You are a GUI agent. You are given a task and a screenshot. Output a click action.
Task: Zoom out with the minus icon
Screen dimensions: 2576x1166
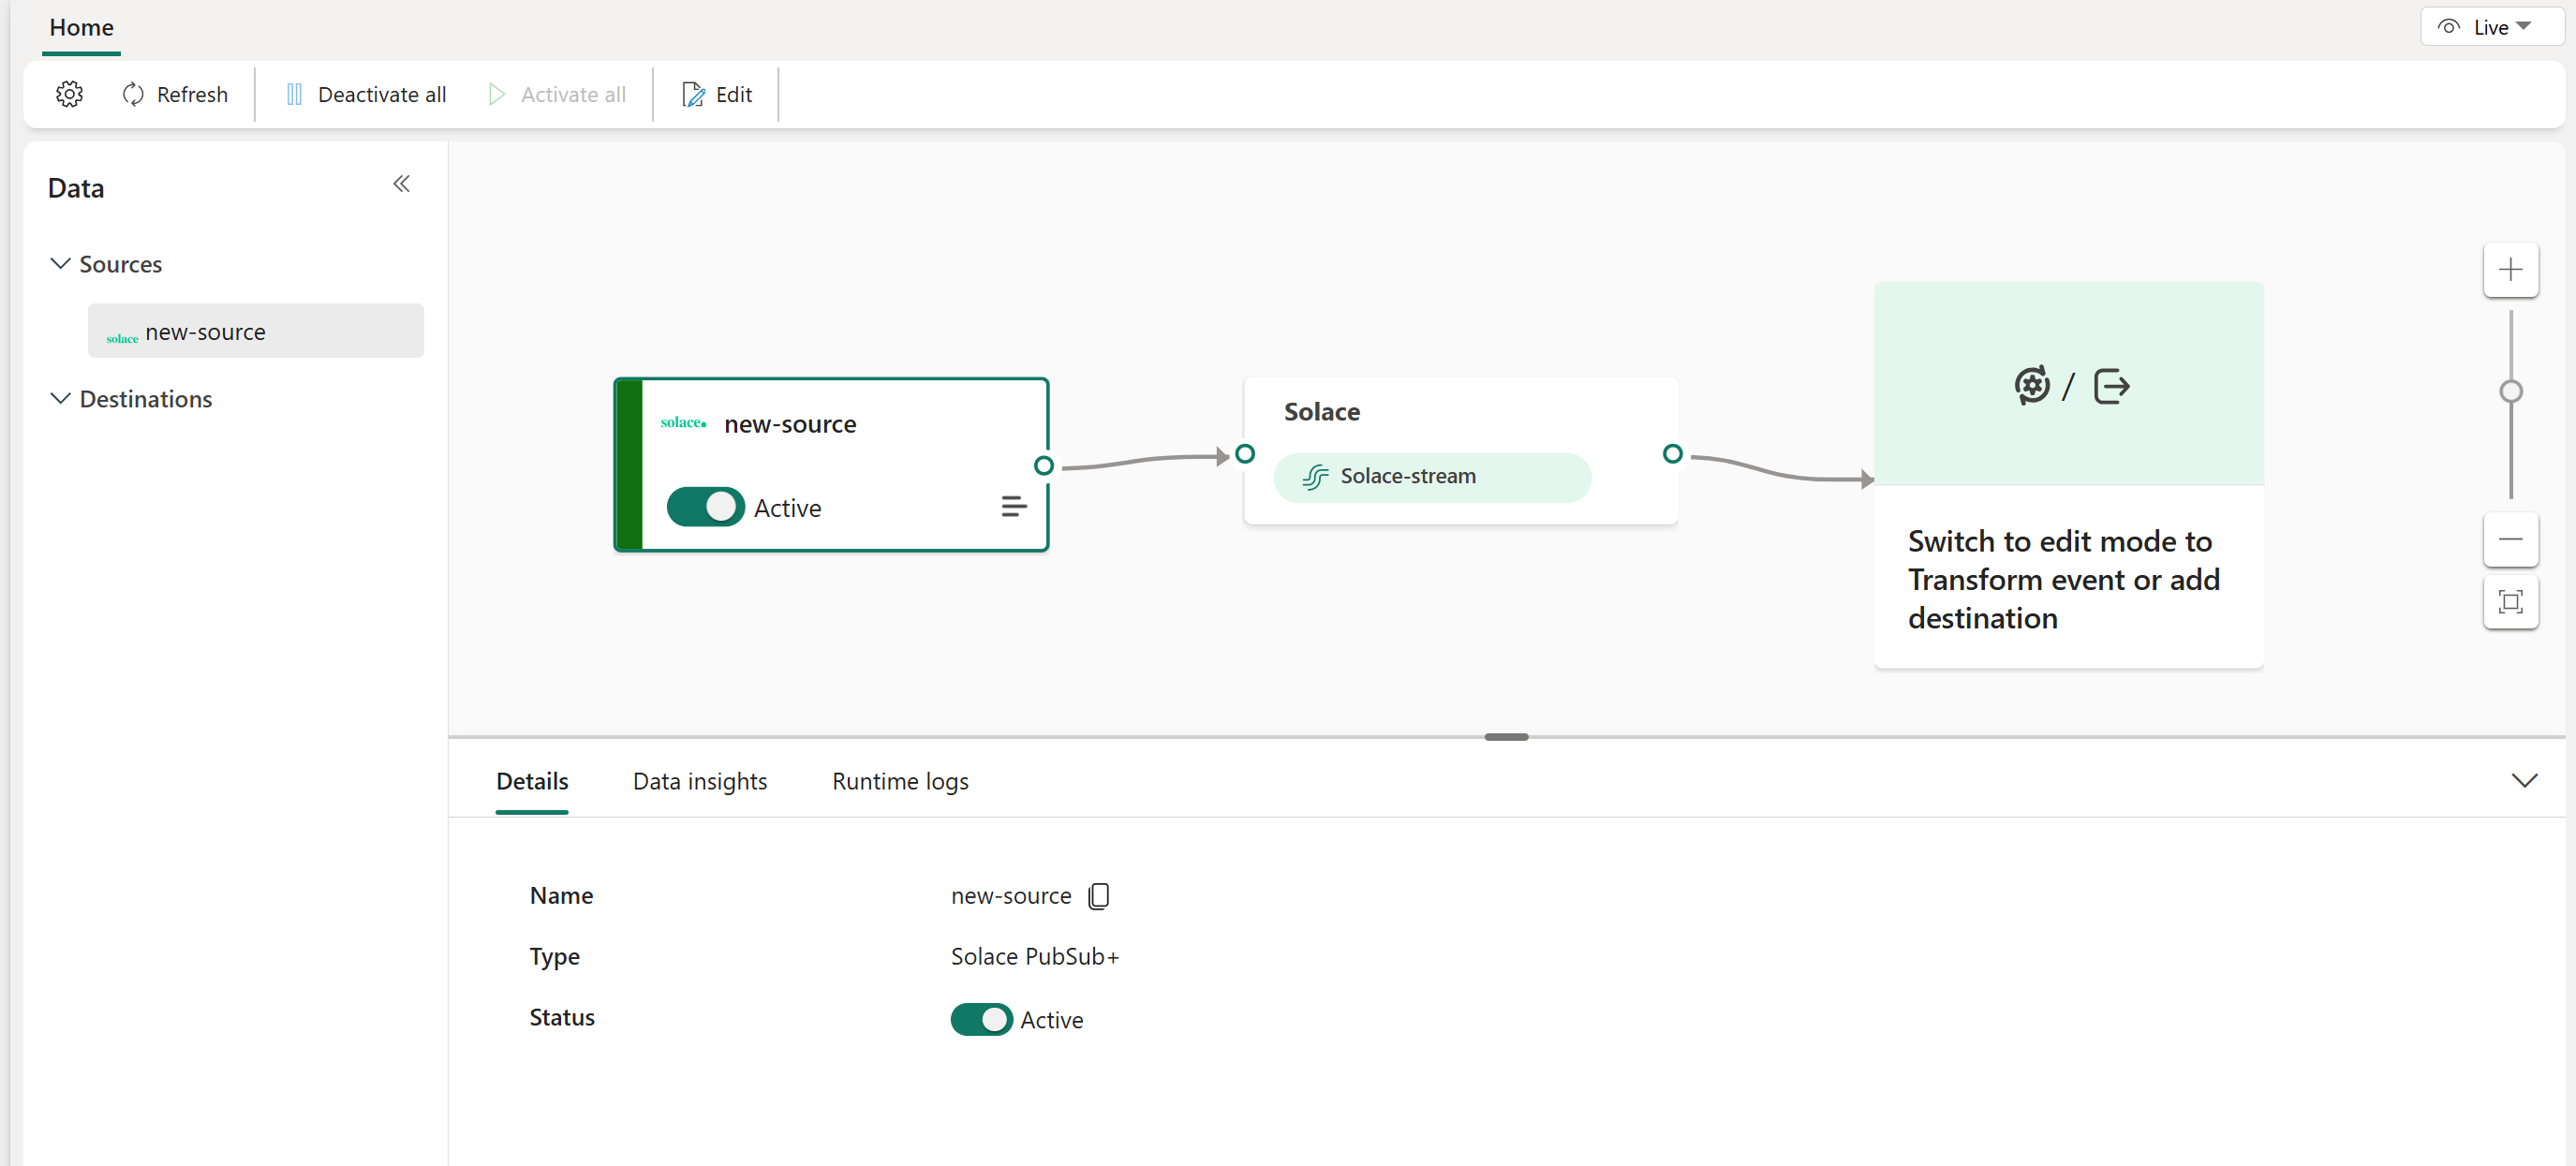point(2510,540)
